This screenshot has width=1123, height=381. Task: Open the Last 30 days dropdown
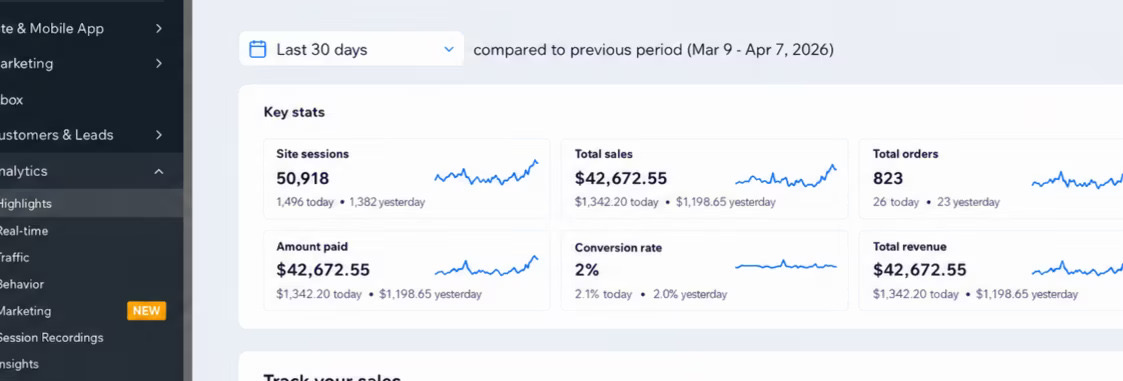(x=352, y=49)
